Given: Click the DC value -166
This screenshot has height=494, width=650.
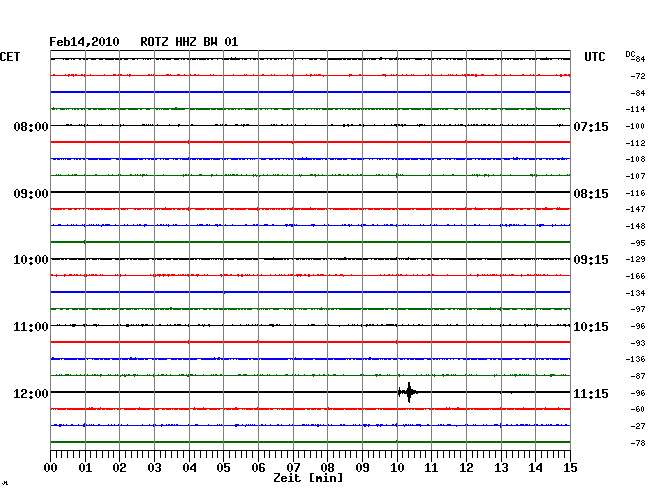Looking at the screenshot, I should [x=635, y=276].
